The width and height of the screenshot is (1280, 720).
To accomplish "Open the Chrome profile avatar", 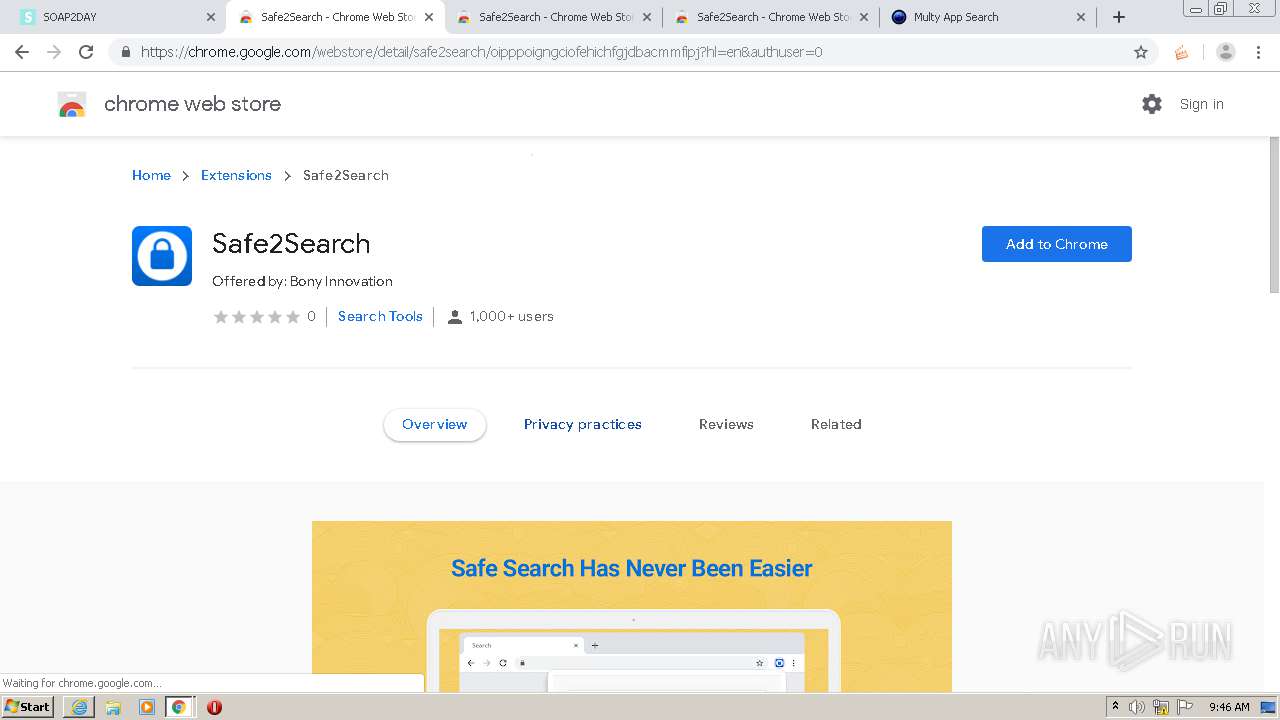I will 1226,52.
